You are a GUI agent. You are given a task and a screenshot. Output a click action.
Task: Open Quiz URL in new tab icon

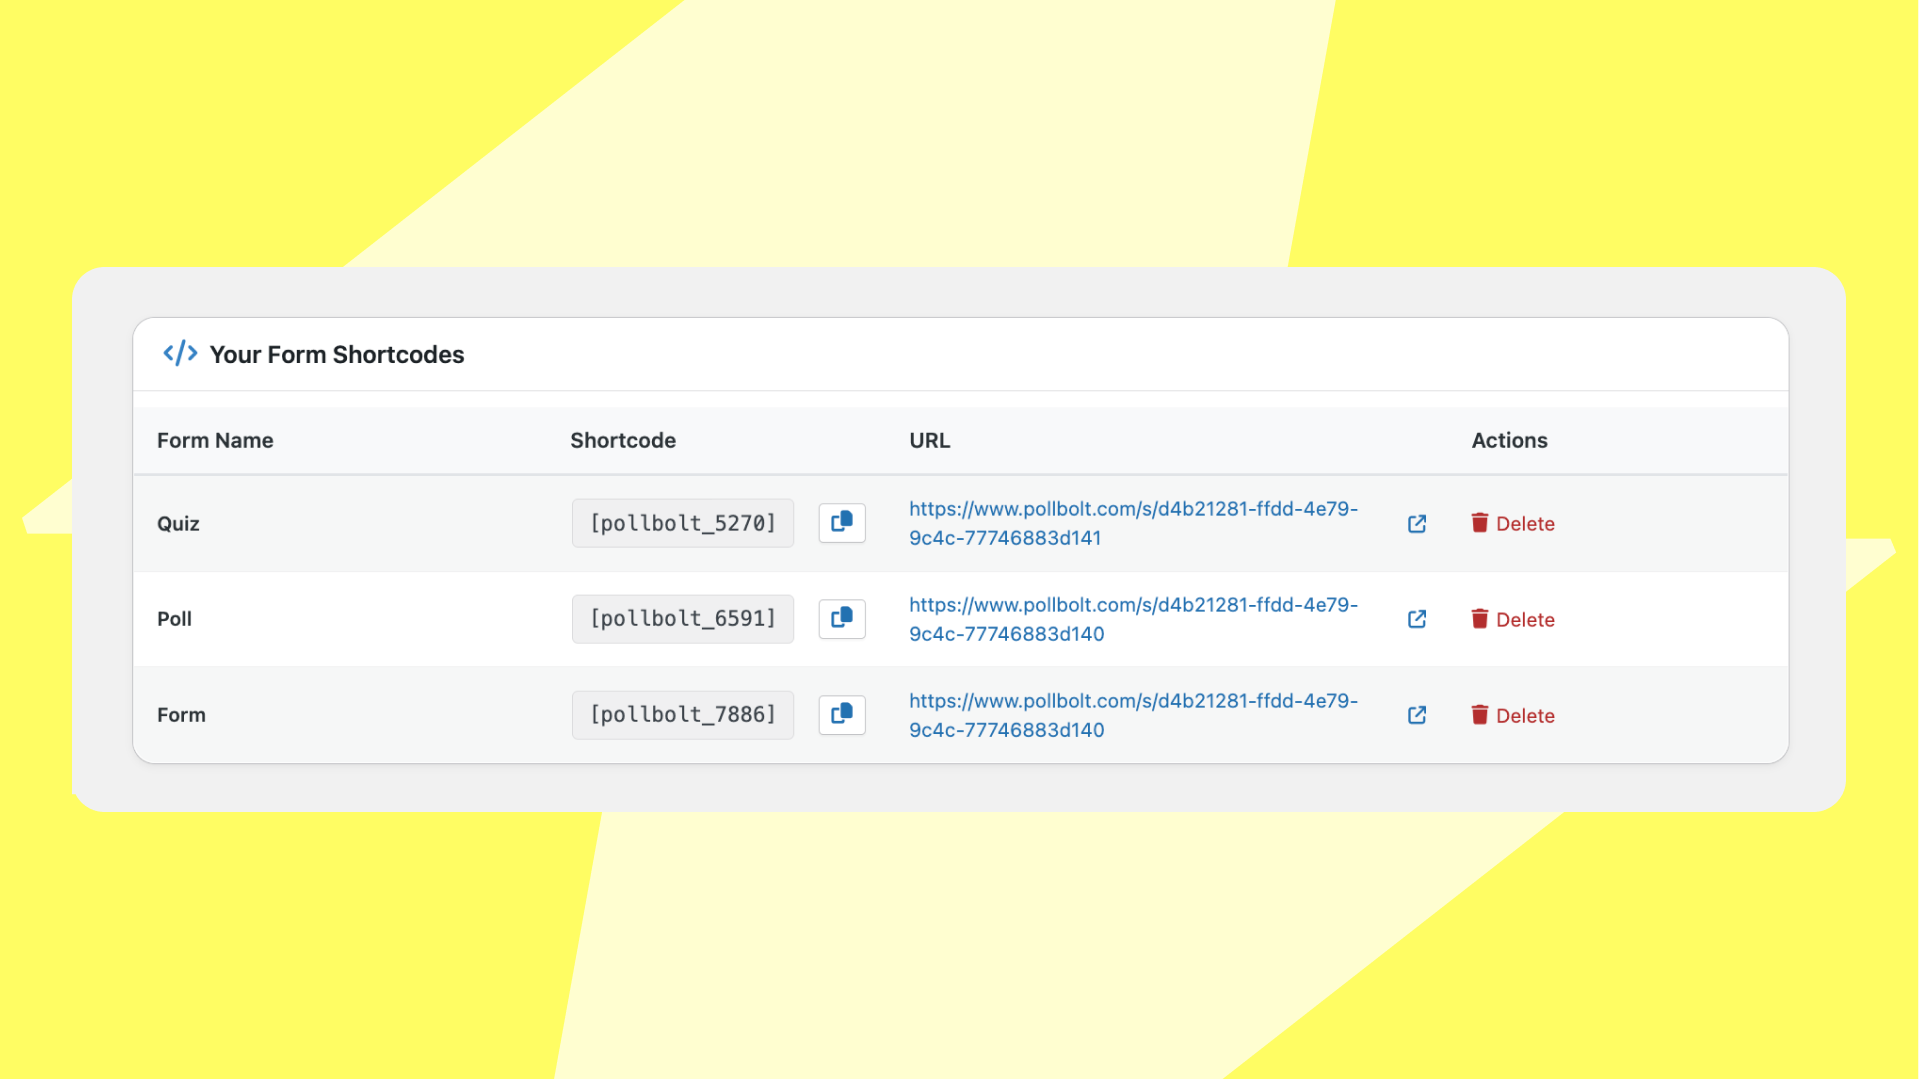pyautogui.click(x=1417, y=524)
